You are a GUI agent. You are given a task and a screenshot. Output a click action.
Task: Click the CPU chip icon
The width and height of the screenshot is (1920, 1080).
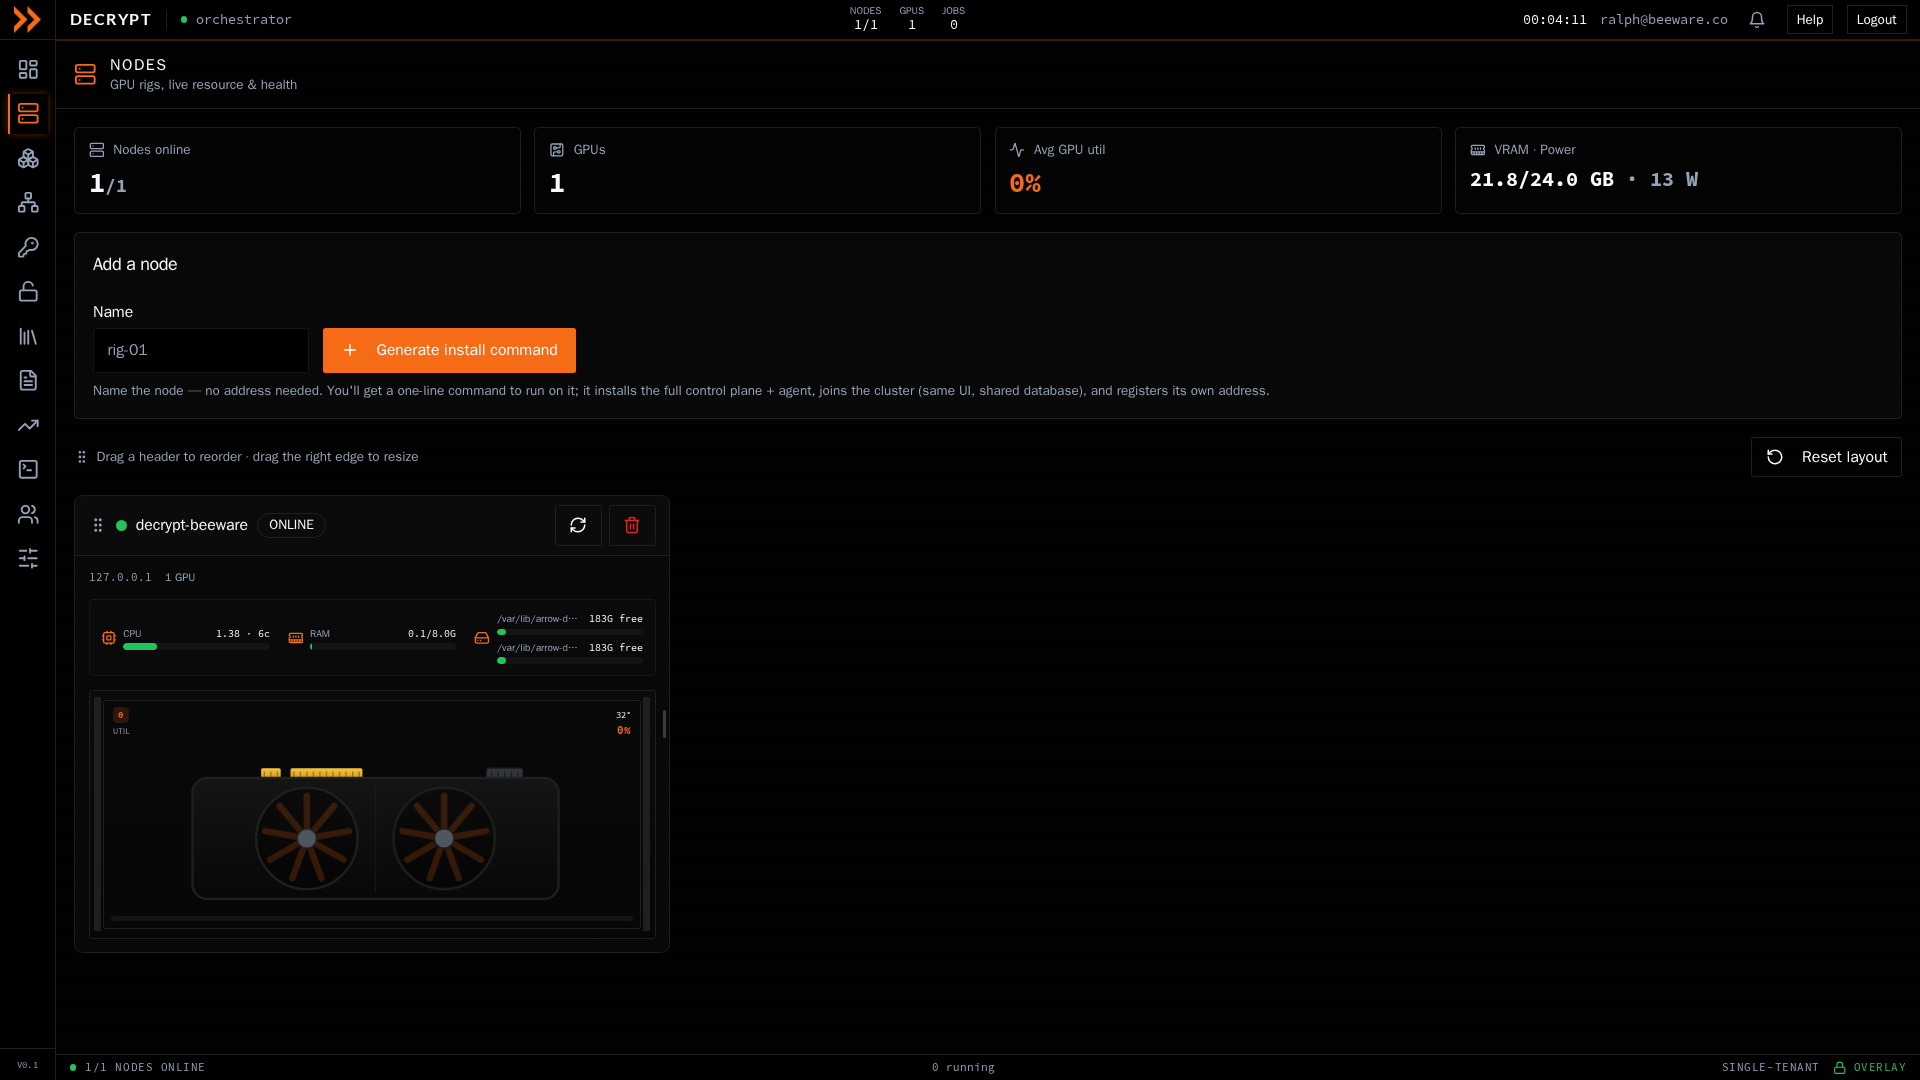[109, 638]
